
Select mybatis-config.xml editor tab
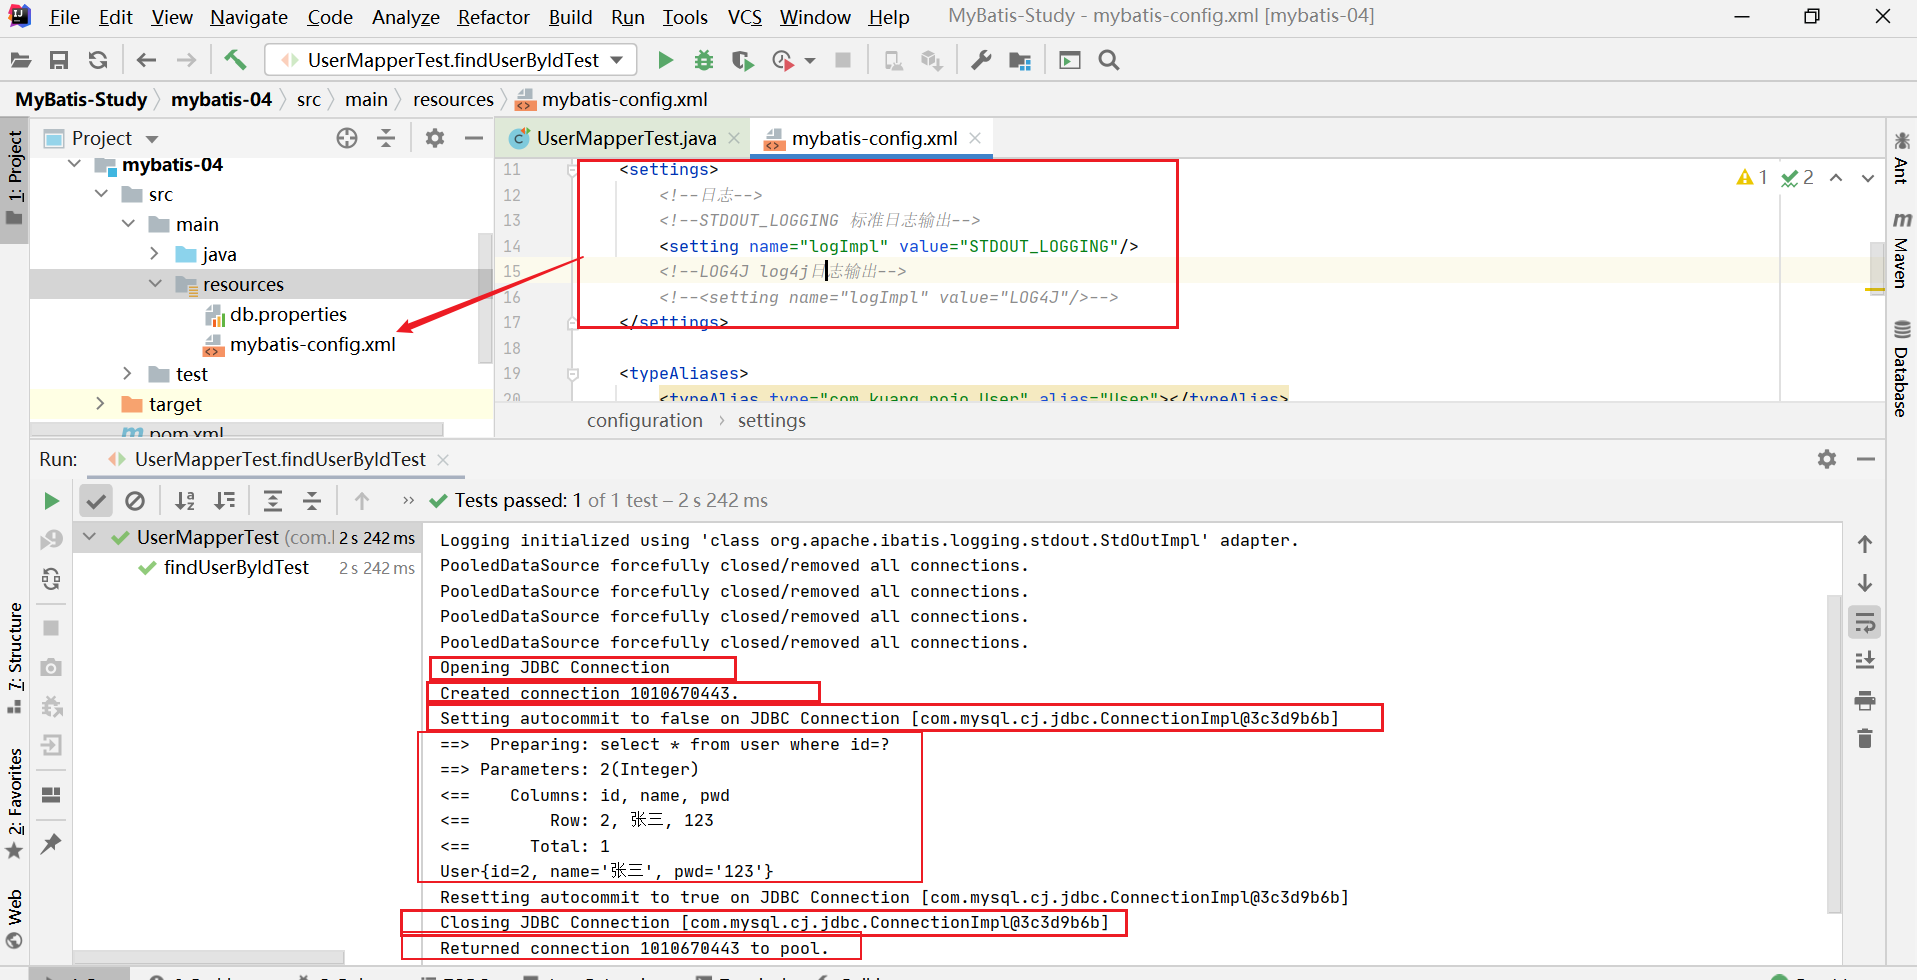(874, 138)
